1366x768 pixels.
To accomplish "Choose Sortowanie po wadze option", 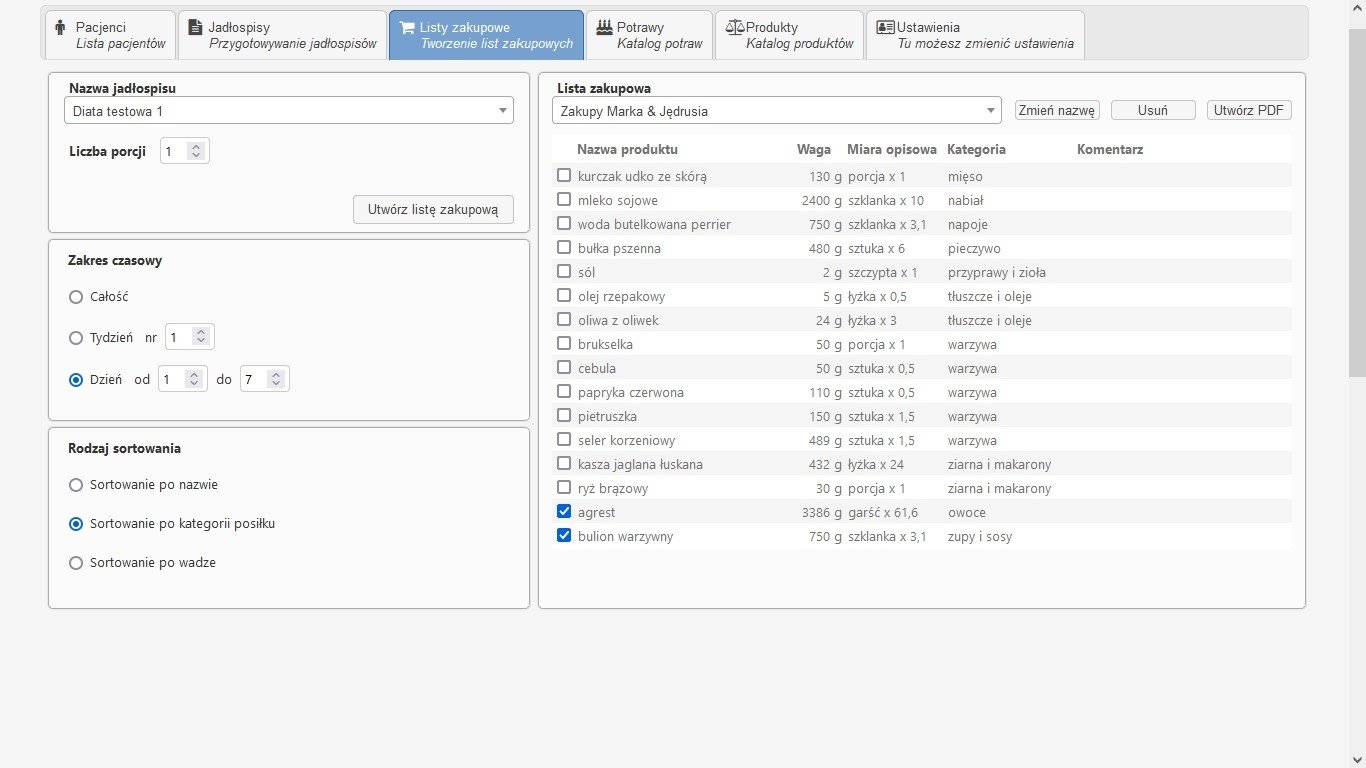I will (x=76, y=563).
